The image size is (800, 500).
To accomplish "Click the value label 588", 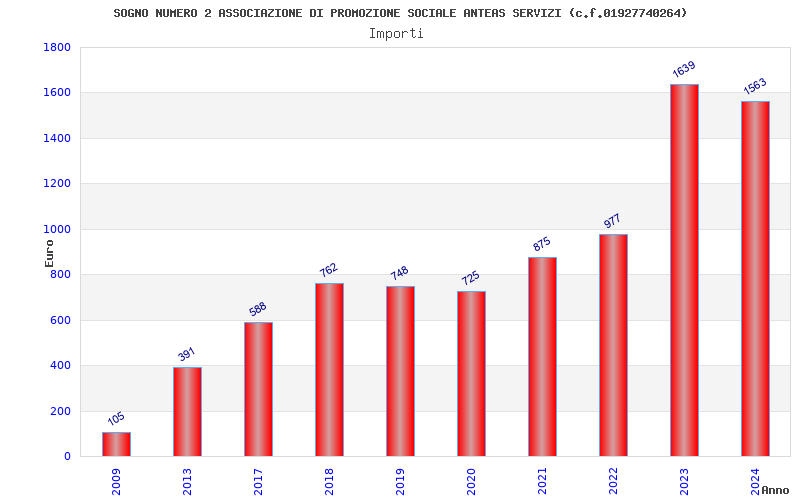I will pos(258,309).
